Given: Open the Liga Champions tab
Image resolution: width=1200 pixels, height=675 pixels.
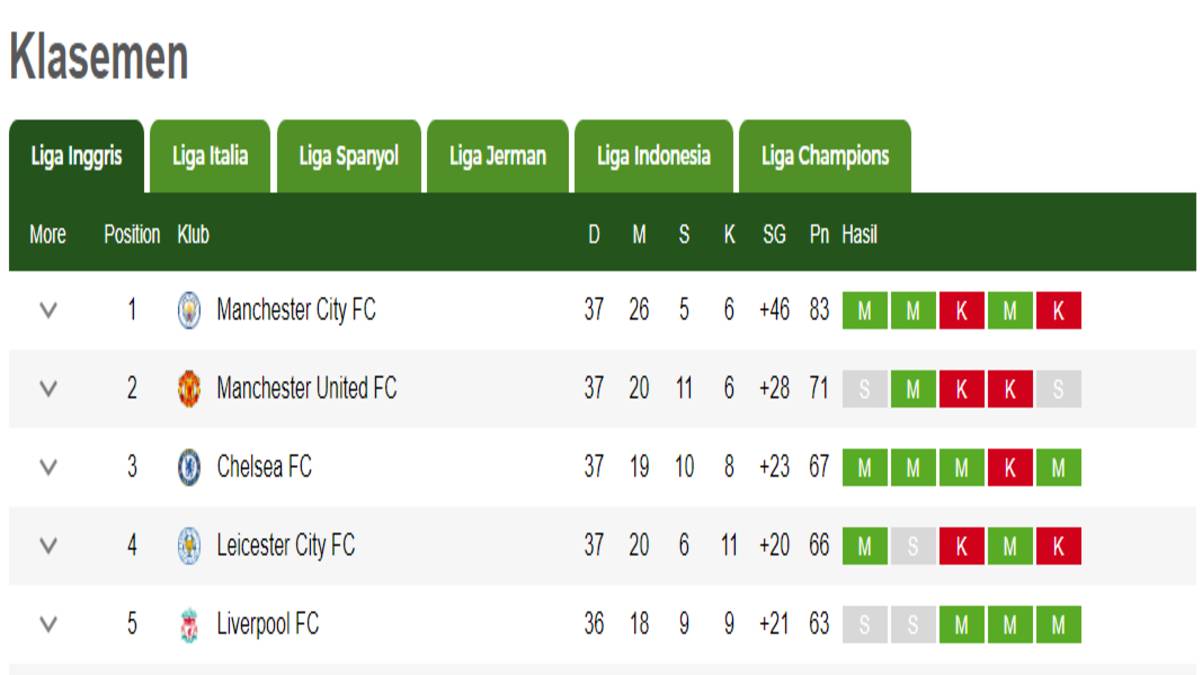Looking at the screenshot, I should (x=825, y=157).
